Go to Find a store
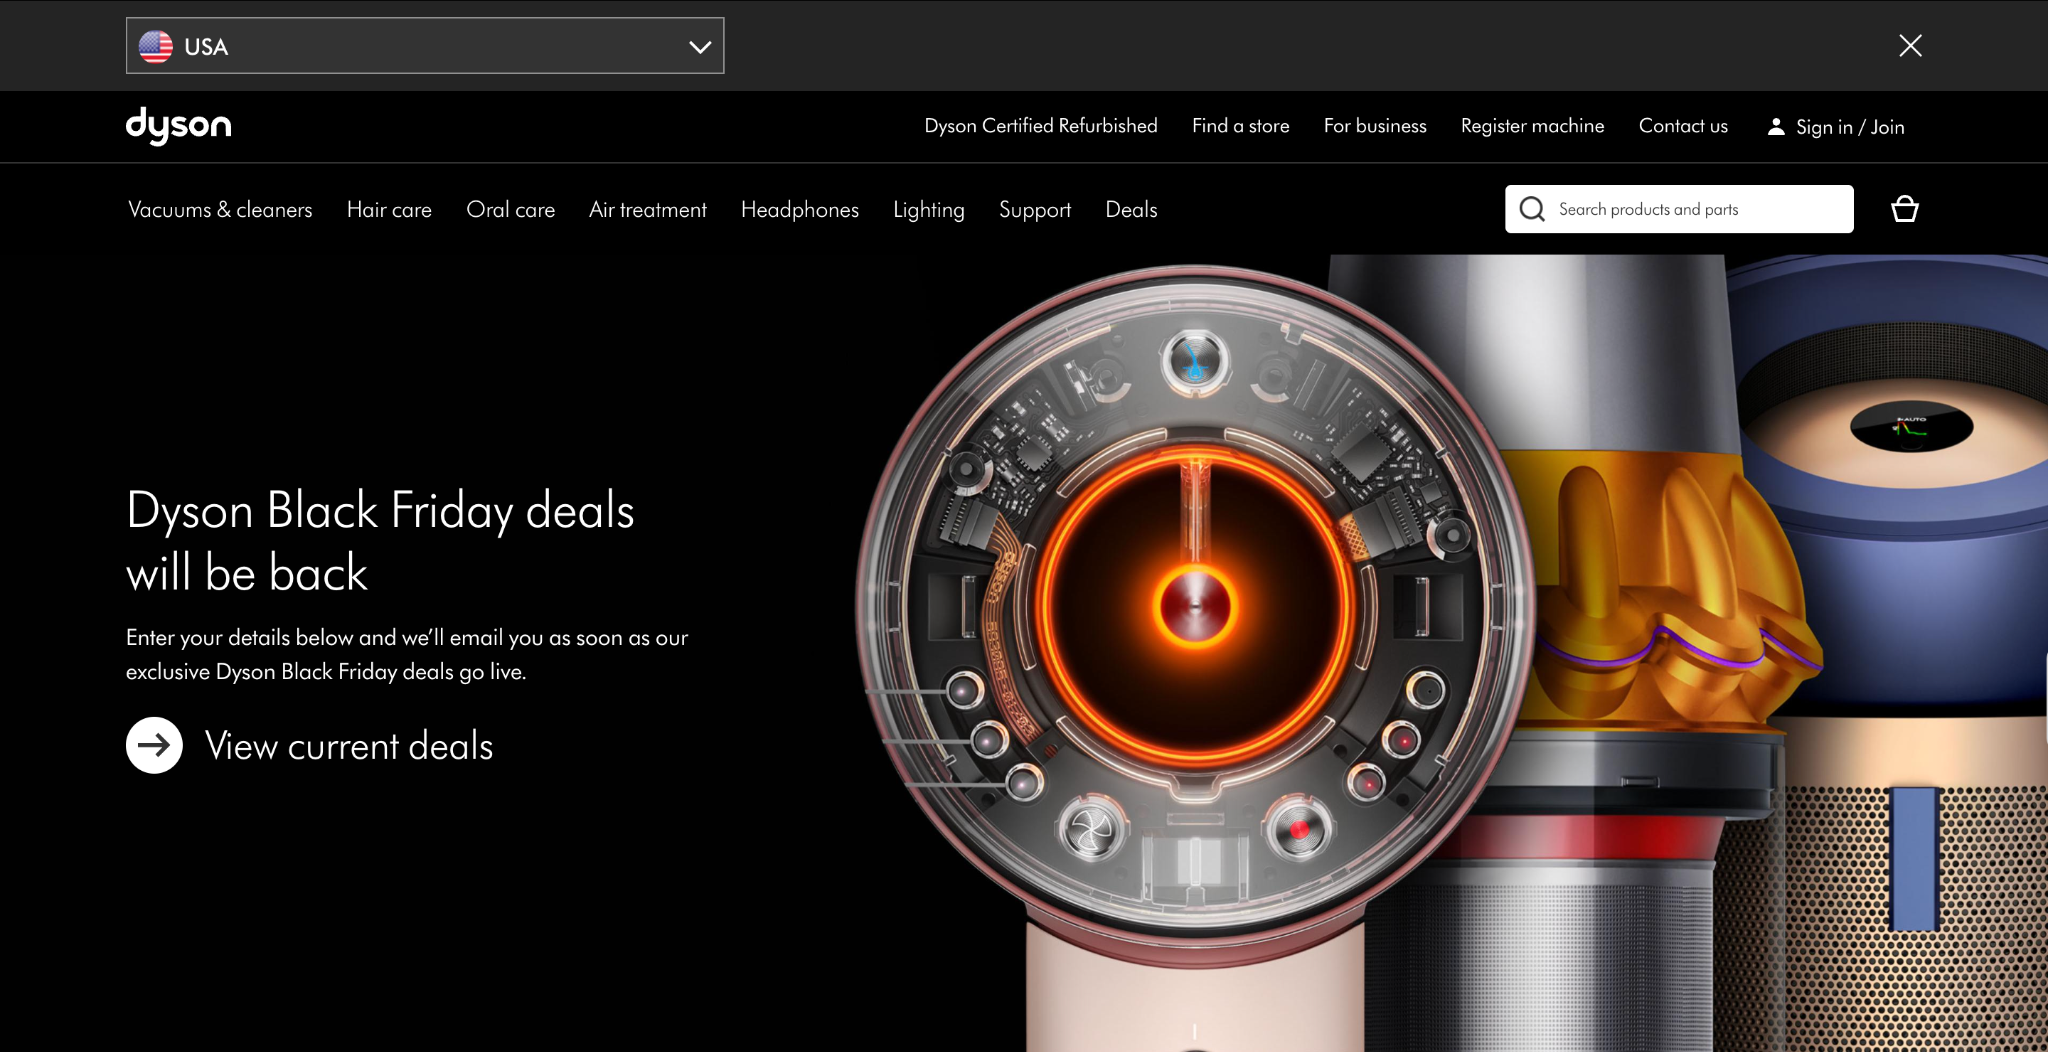2048x1052 pixels. 1240,126
